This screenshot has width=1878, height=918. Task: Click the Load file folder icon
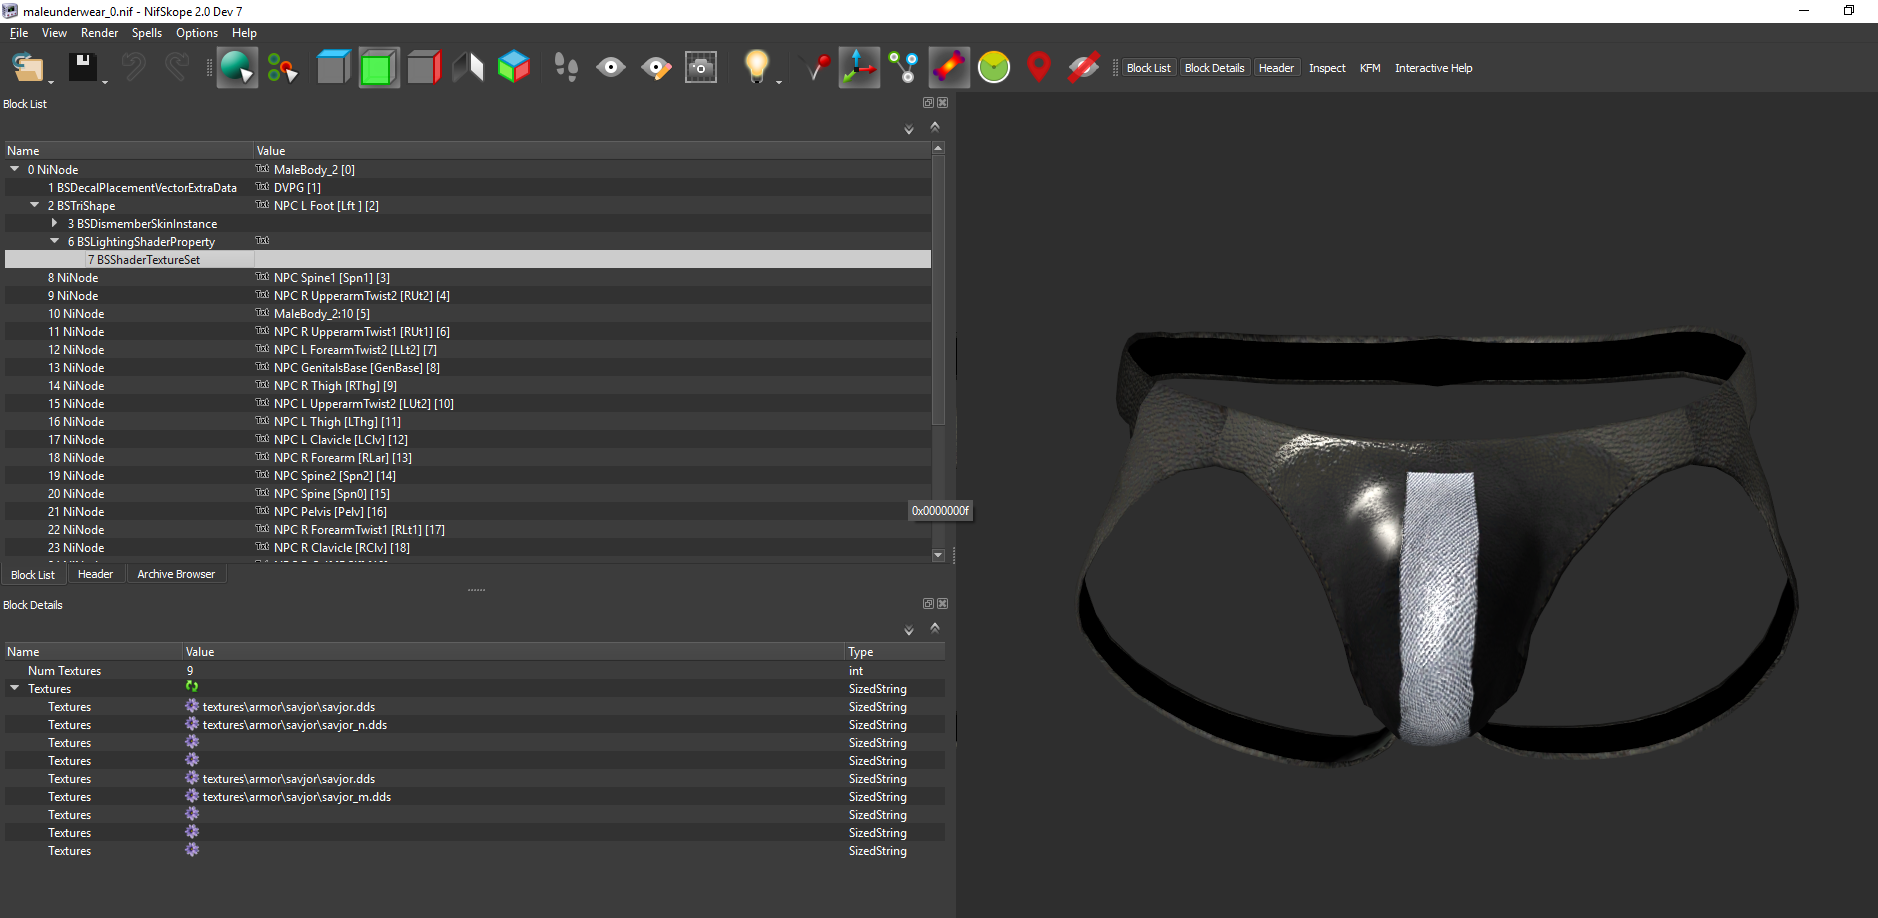(x=28, y=68)
